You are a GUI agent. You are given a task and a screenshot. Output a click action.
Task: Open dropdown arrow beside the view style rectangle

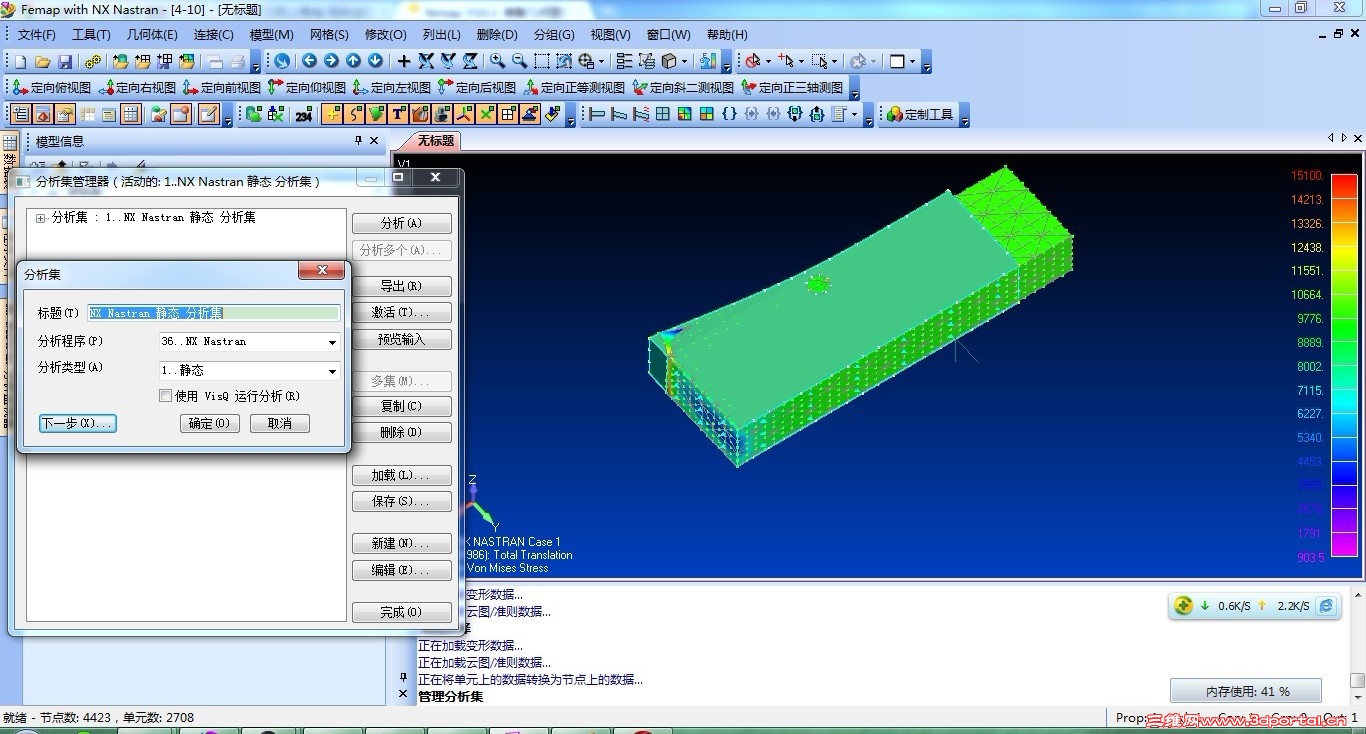[x=912, y=61]
